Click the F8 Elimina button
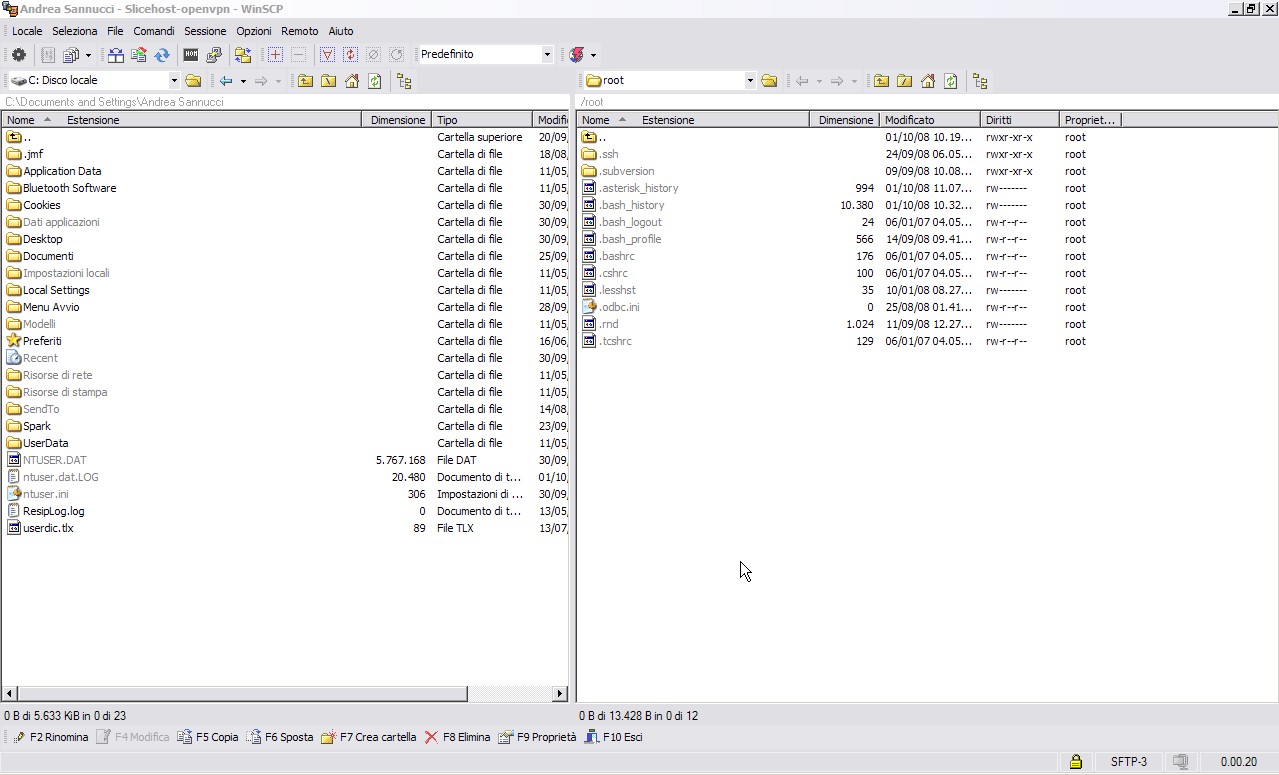This screenshot has width=1279, height=775. (457, 737)
